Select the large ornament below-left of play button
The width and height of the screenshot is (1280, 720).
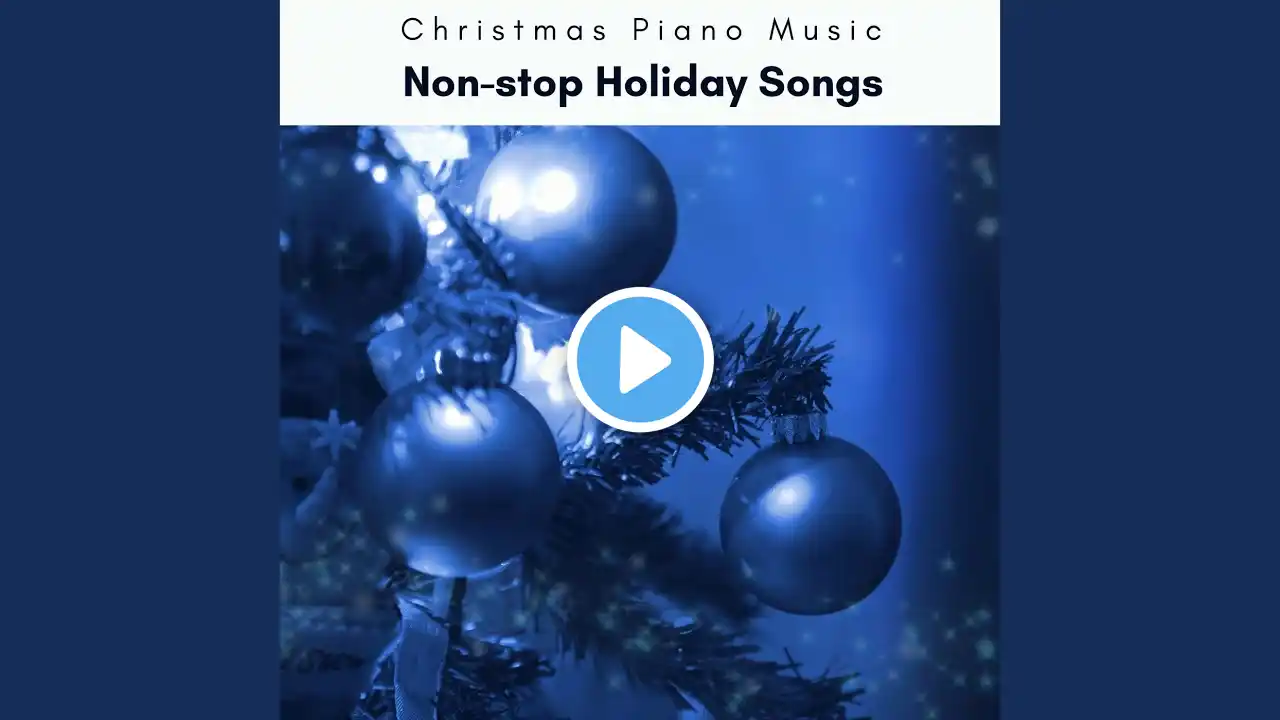(458, 475)
